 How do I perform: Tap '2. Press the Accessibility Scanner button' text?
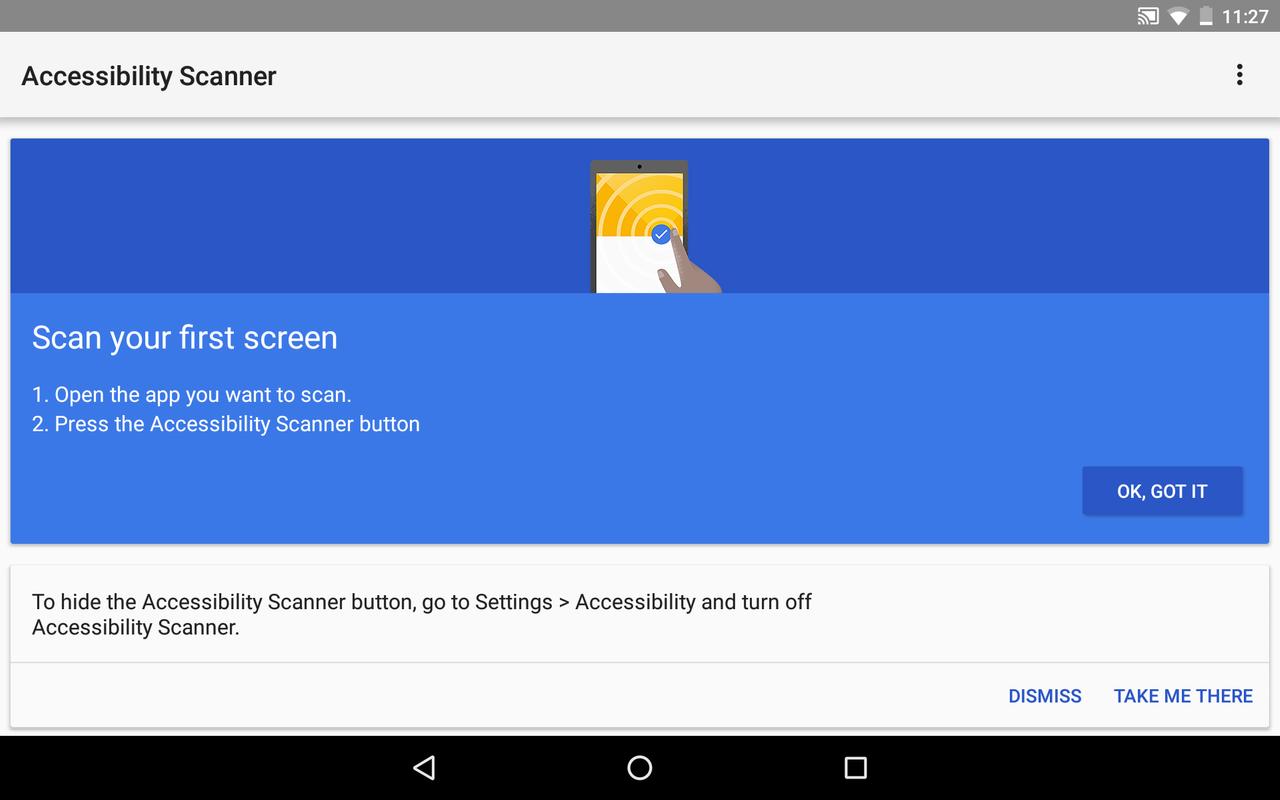click(226, 424)
